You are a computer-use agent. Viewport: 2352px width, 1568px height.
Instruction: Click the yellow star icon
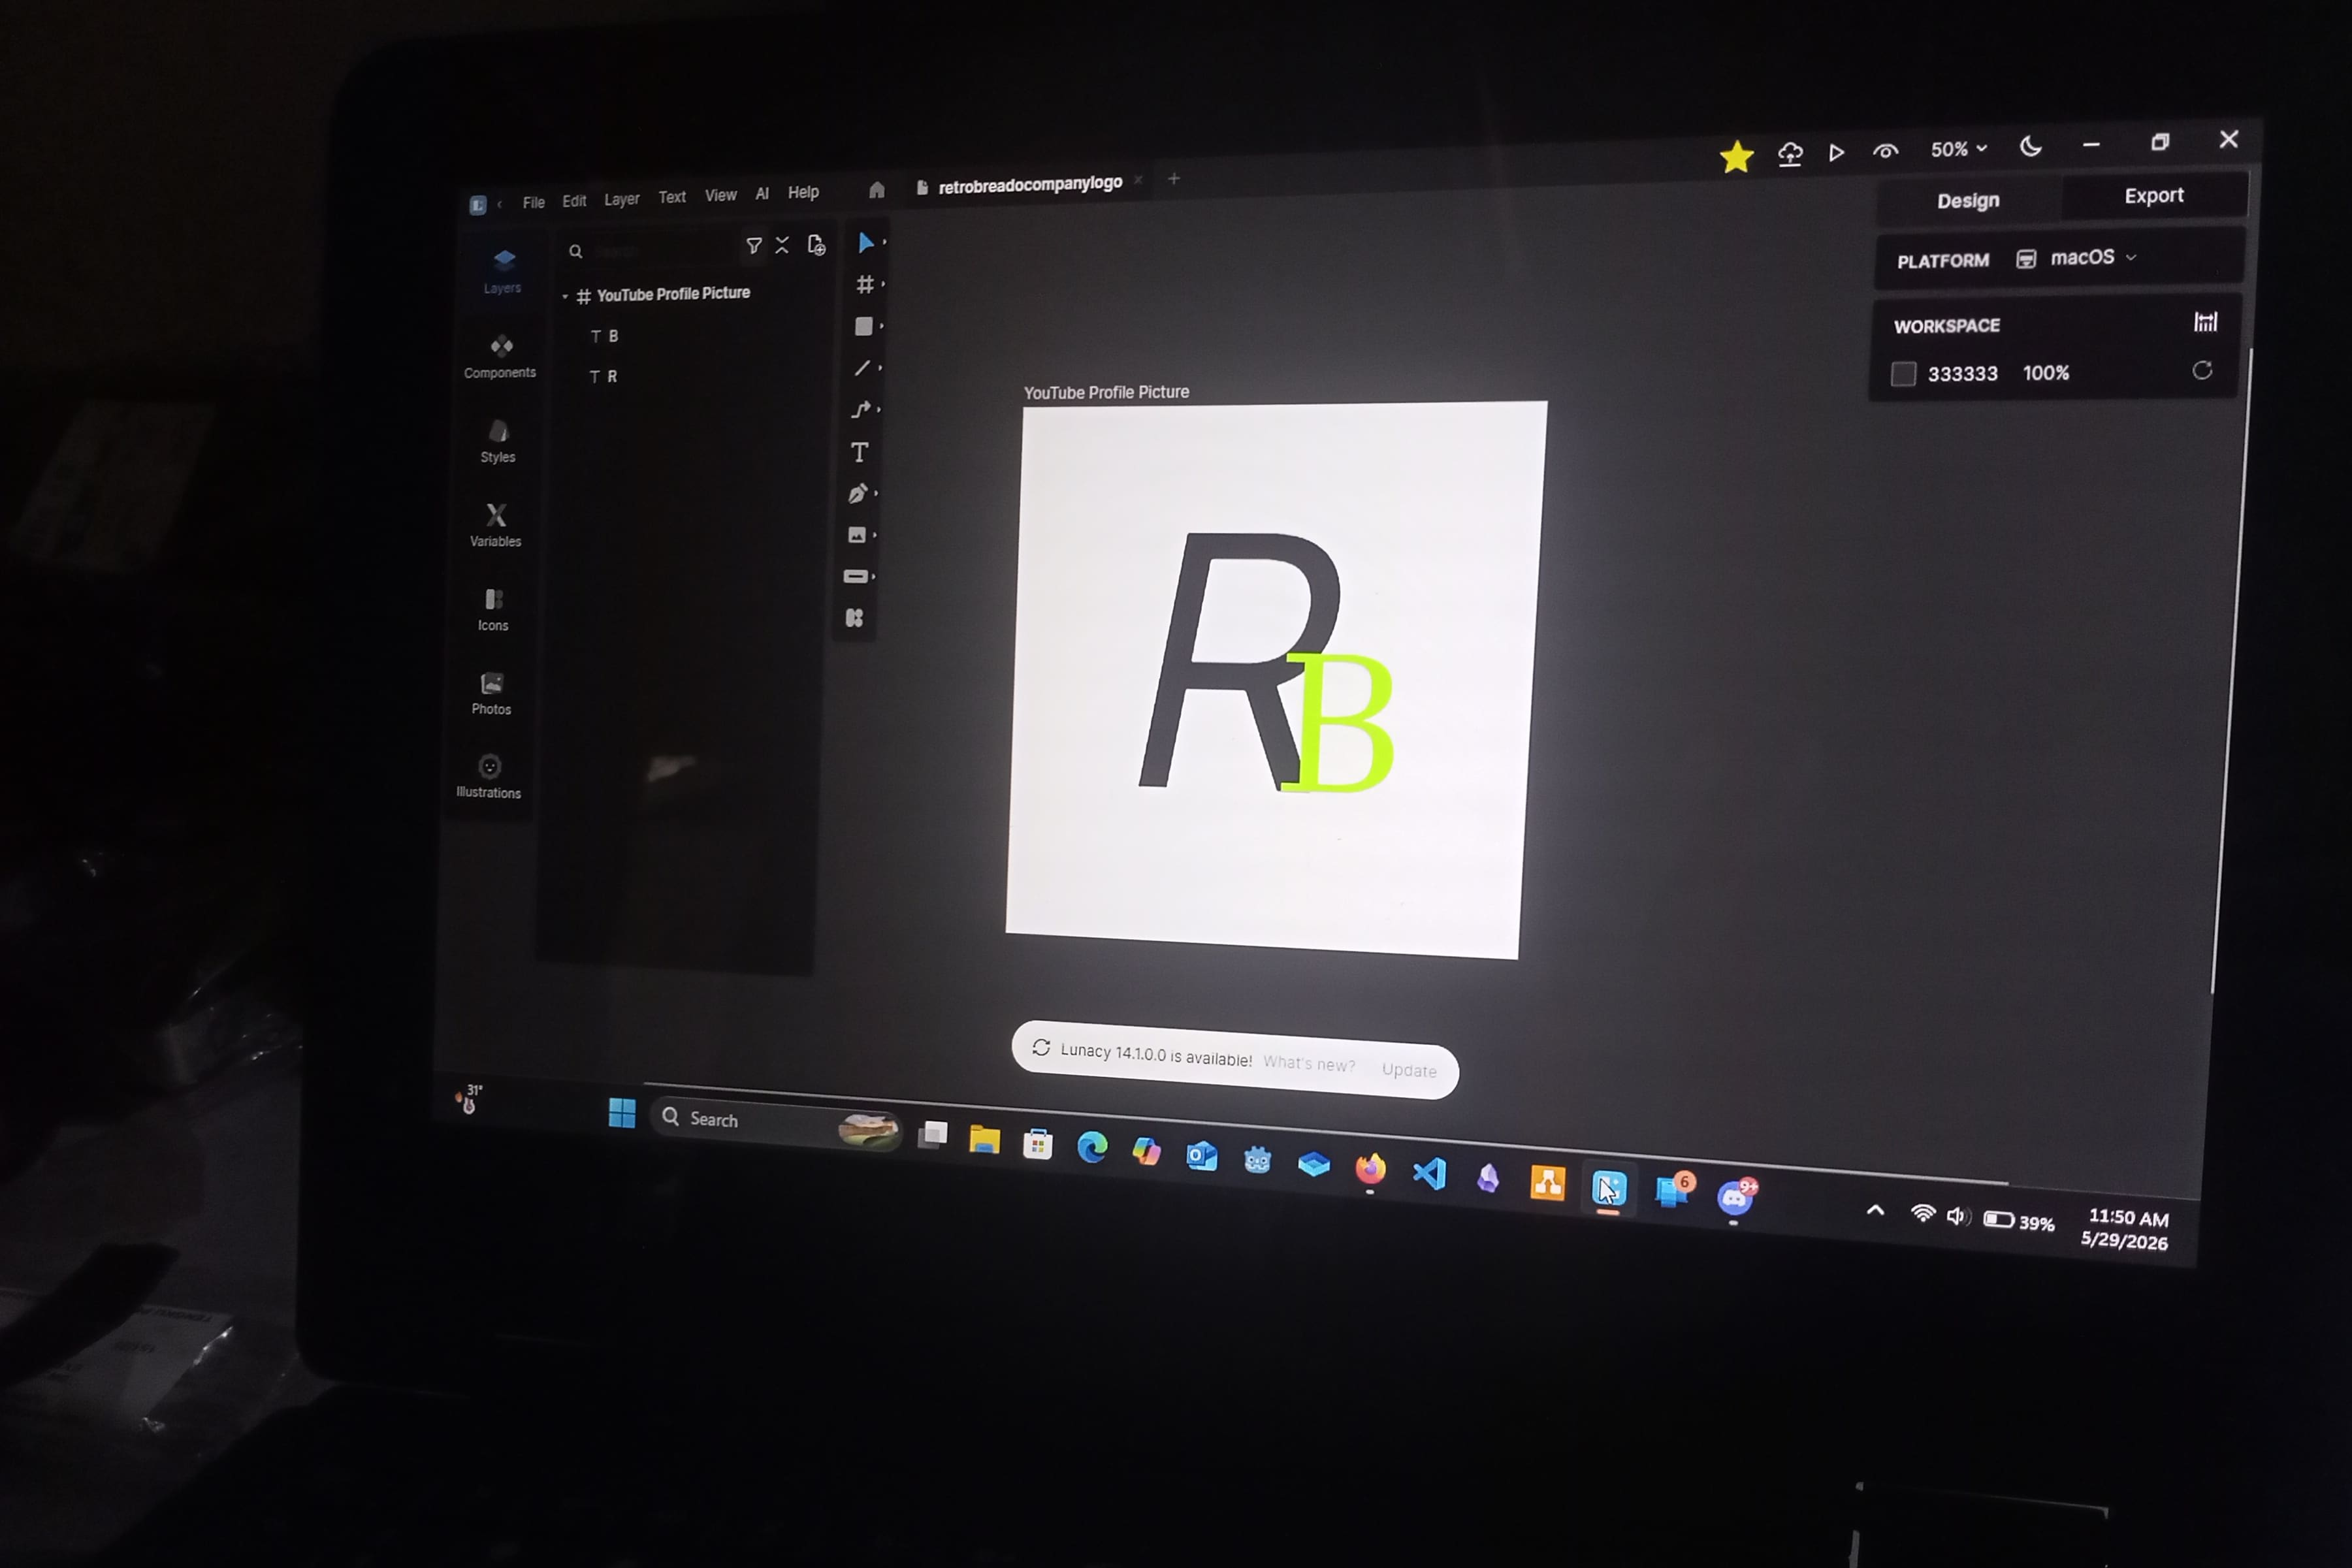point(1737,156)
